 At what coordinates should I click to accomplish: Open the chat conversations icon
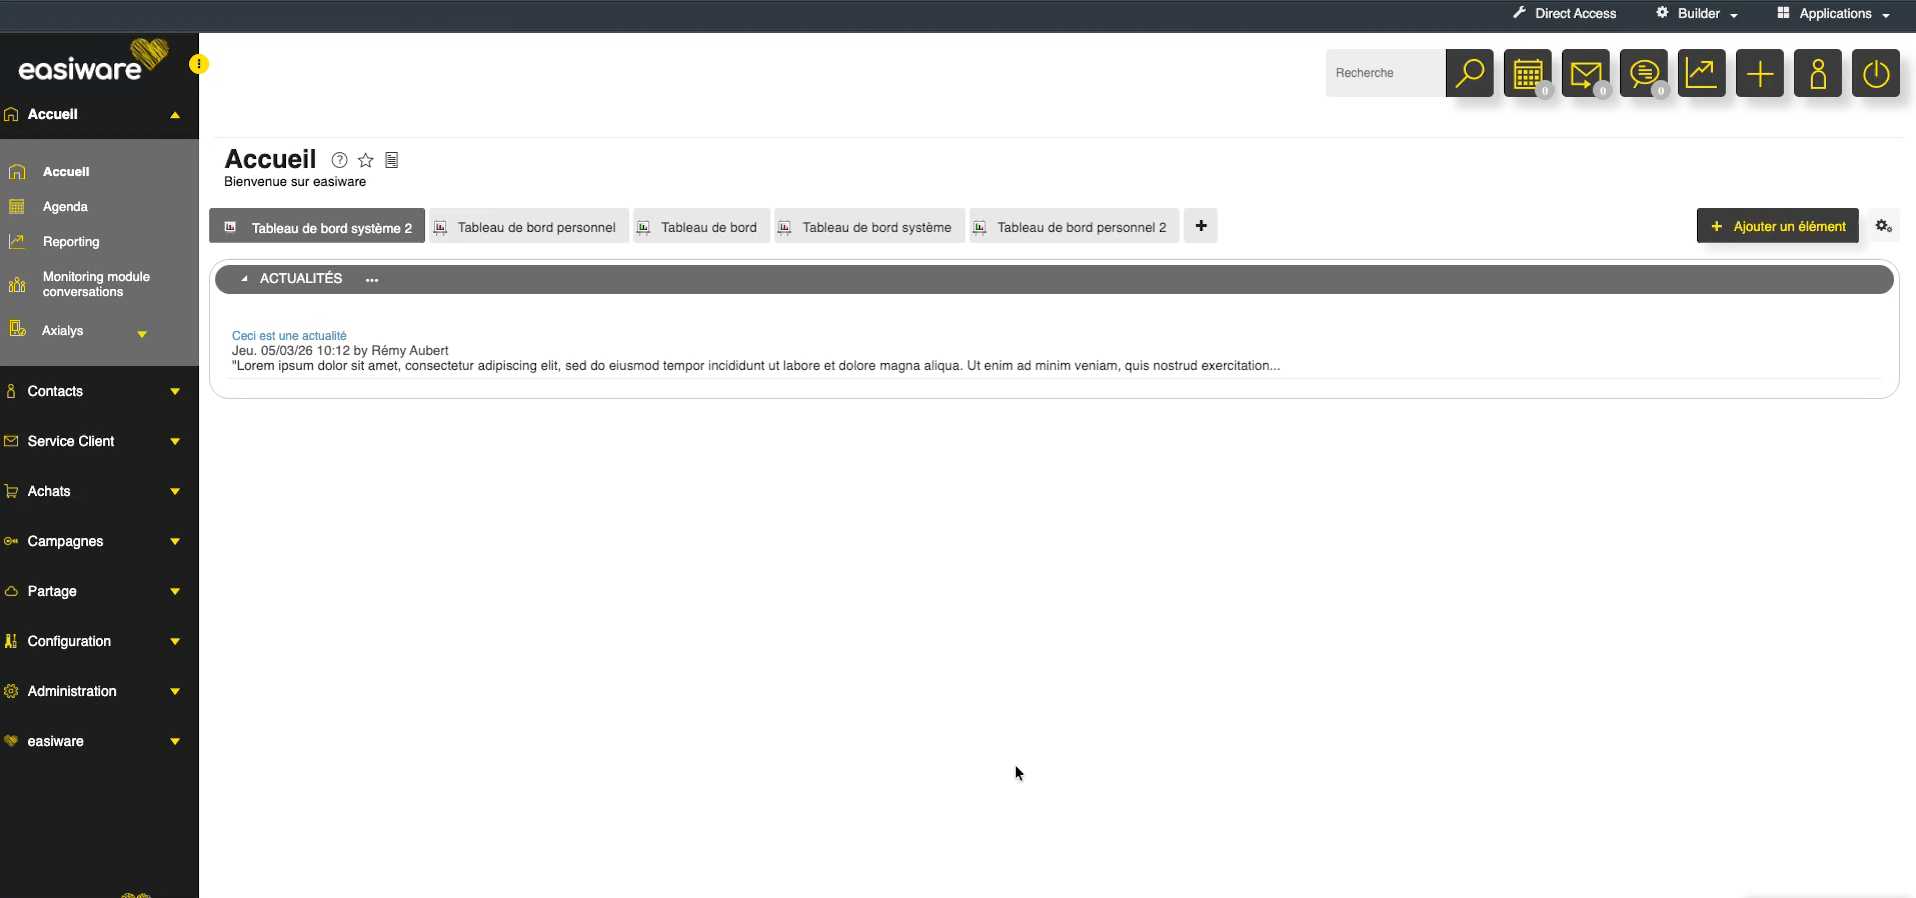pos(1643,73)
